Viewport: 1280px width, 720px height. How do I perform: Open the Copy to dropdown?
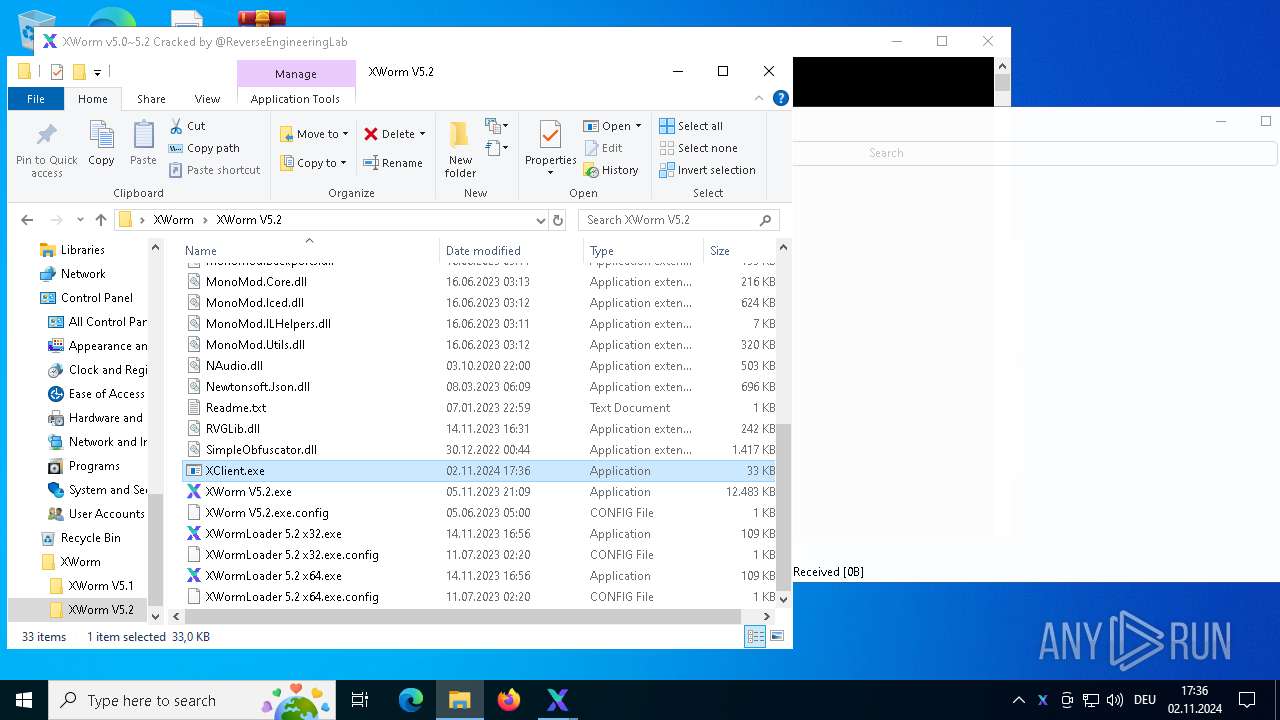tap(314, 163)
